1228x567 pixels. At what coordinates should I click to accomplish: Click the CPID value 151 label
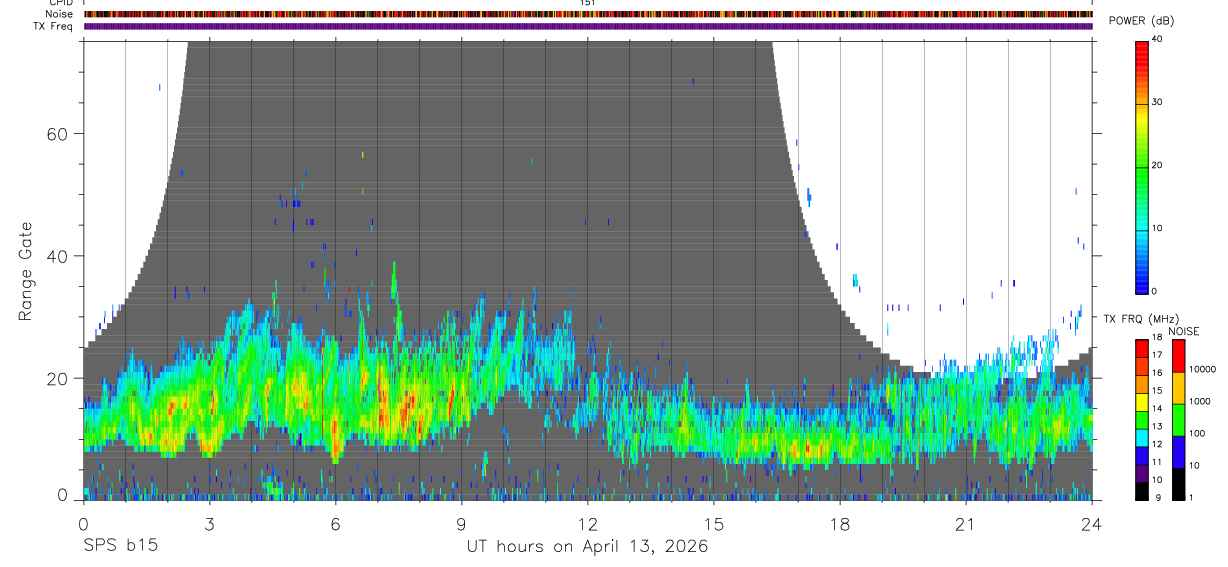[x=587, y=3]
